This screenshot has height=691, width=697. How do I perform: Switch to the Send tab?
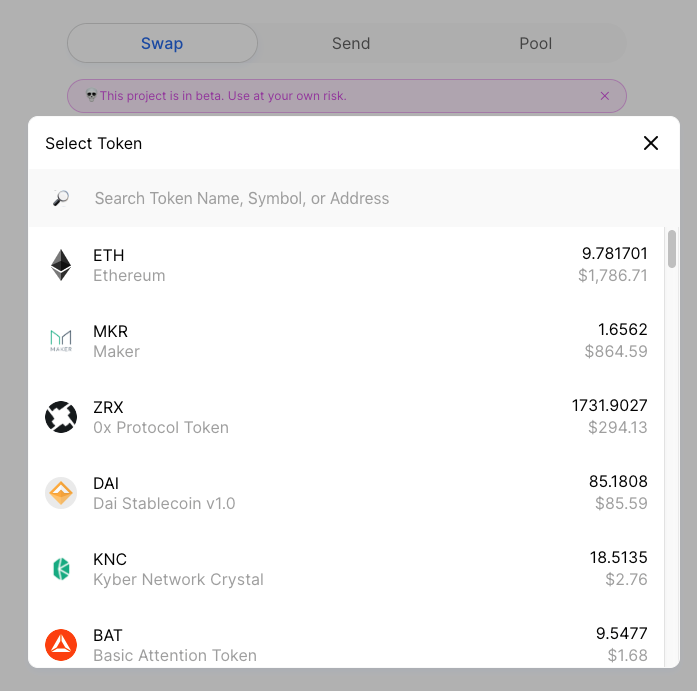(x=351, y=44)
